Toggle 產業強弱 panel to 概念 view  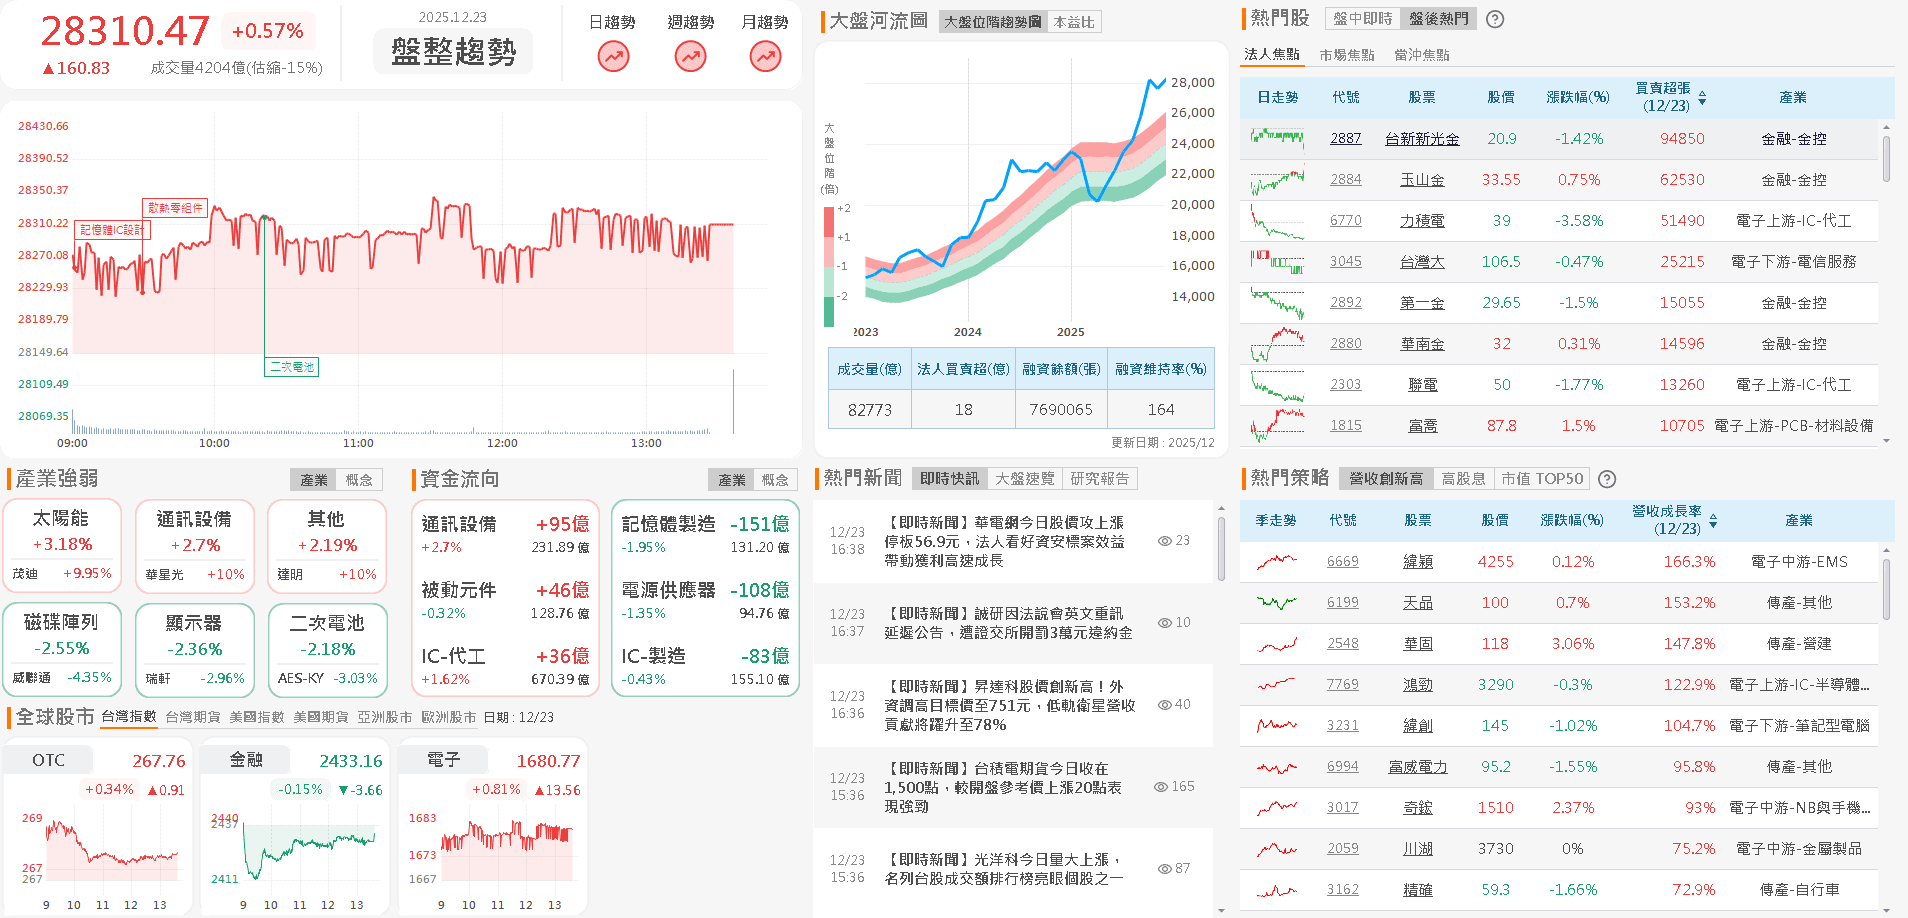click(x=360, y=479)
